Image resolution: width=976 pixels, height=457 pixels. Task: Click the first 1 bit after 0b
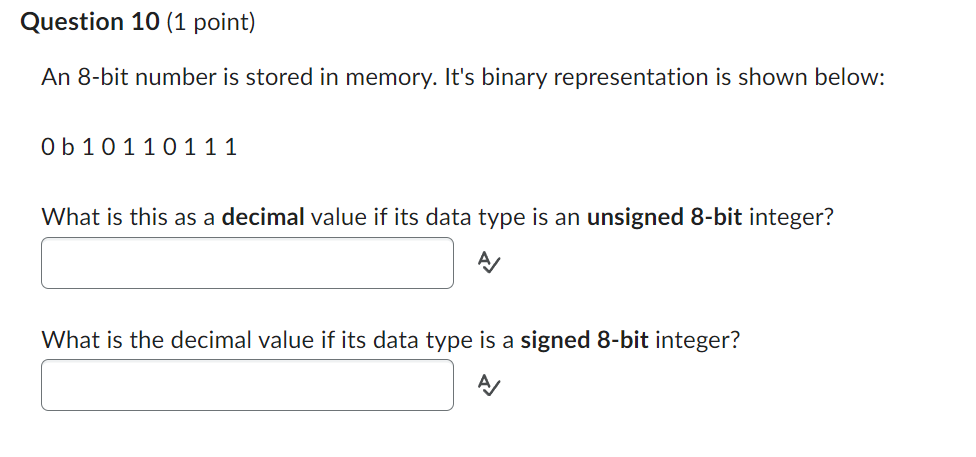88,148
